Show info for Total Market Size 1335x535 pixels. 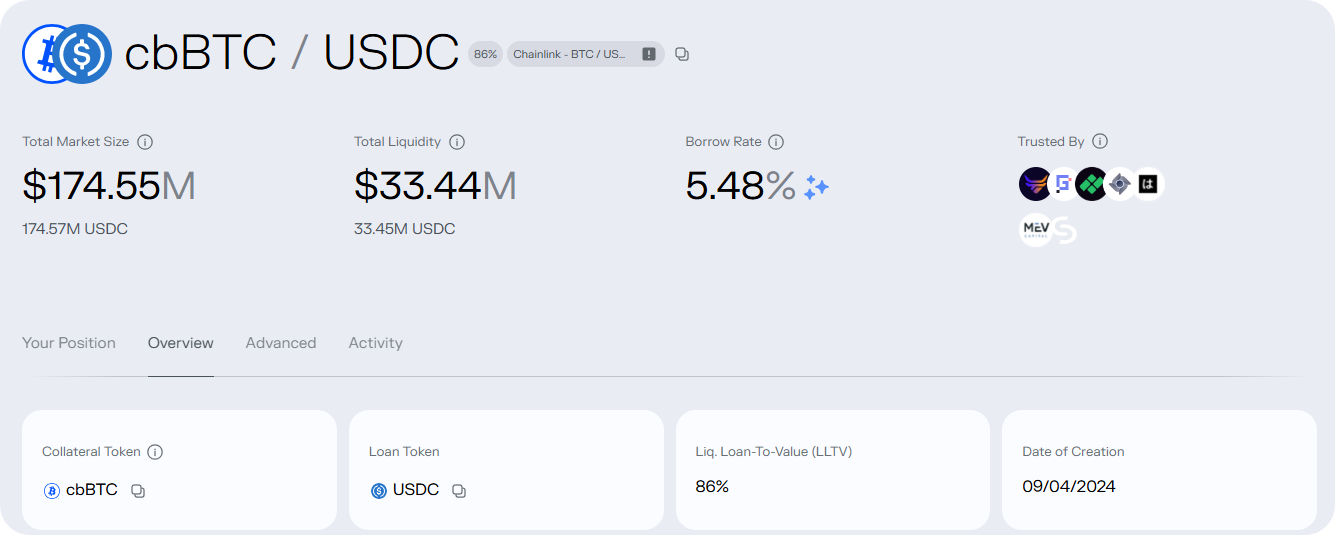click(x=145, y=142)
